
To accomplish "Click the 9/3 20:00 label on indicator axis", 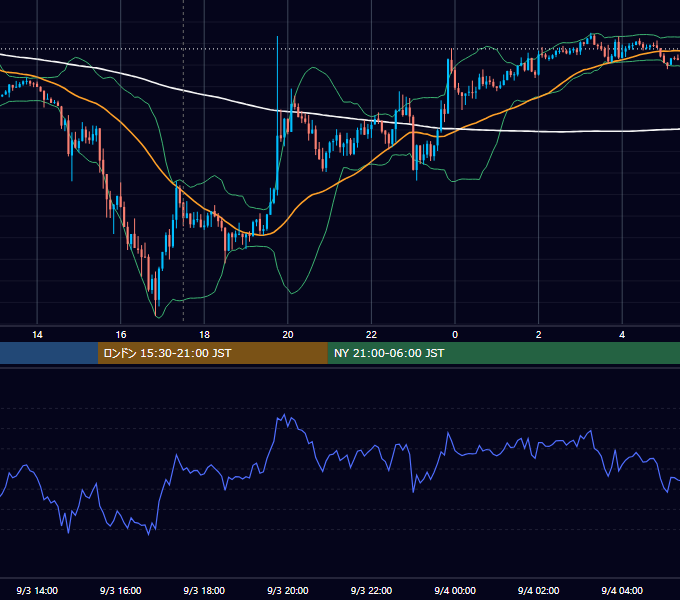I will point(288,590).
